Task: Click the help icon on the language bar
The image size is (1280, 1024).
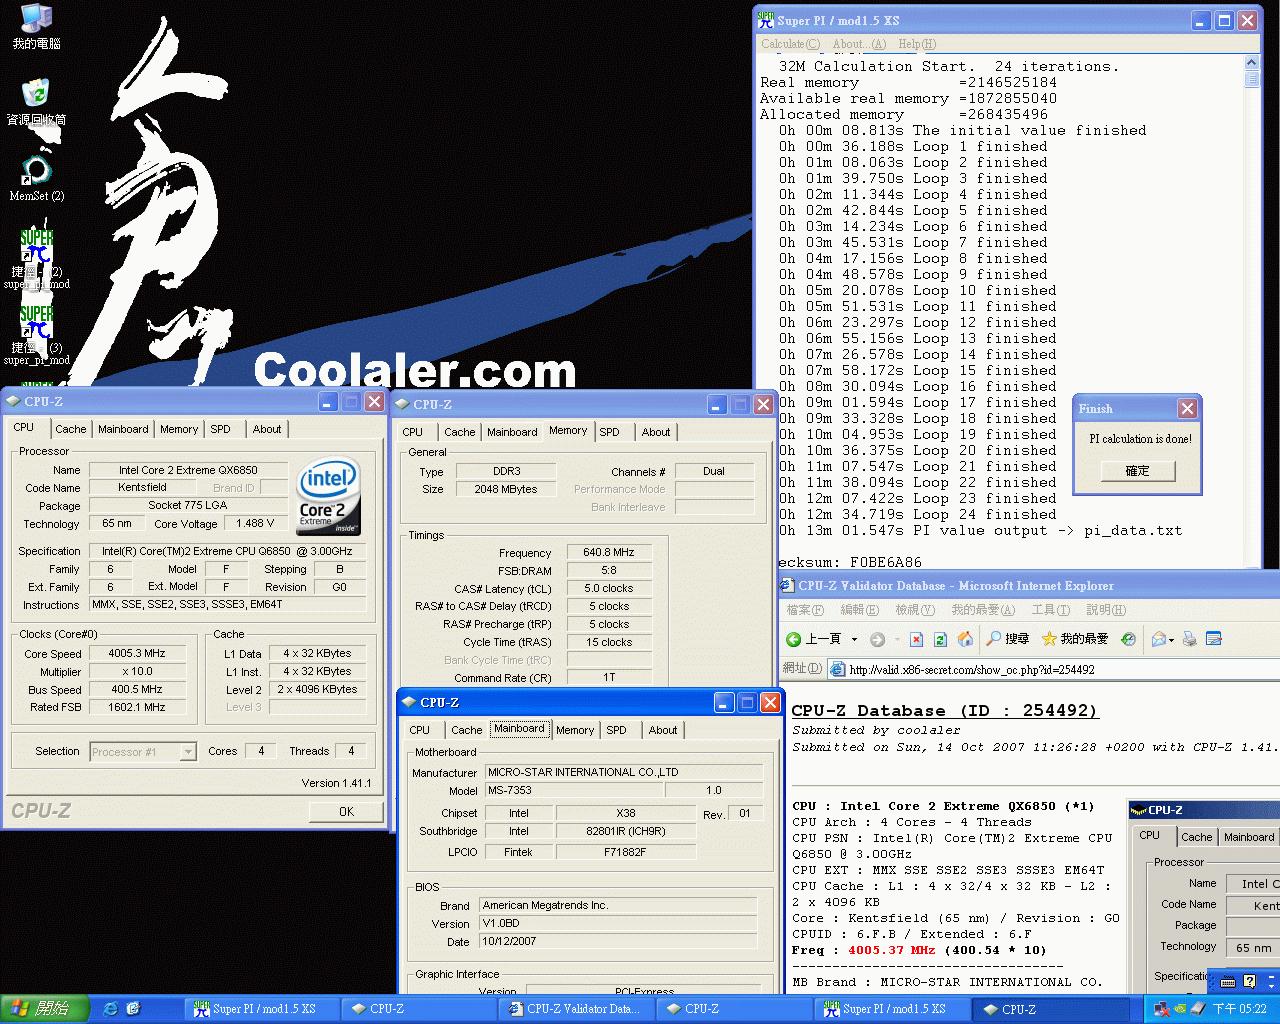Action: [1249, 981]
